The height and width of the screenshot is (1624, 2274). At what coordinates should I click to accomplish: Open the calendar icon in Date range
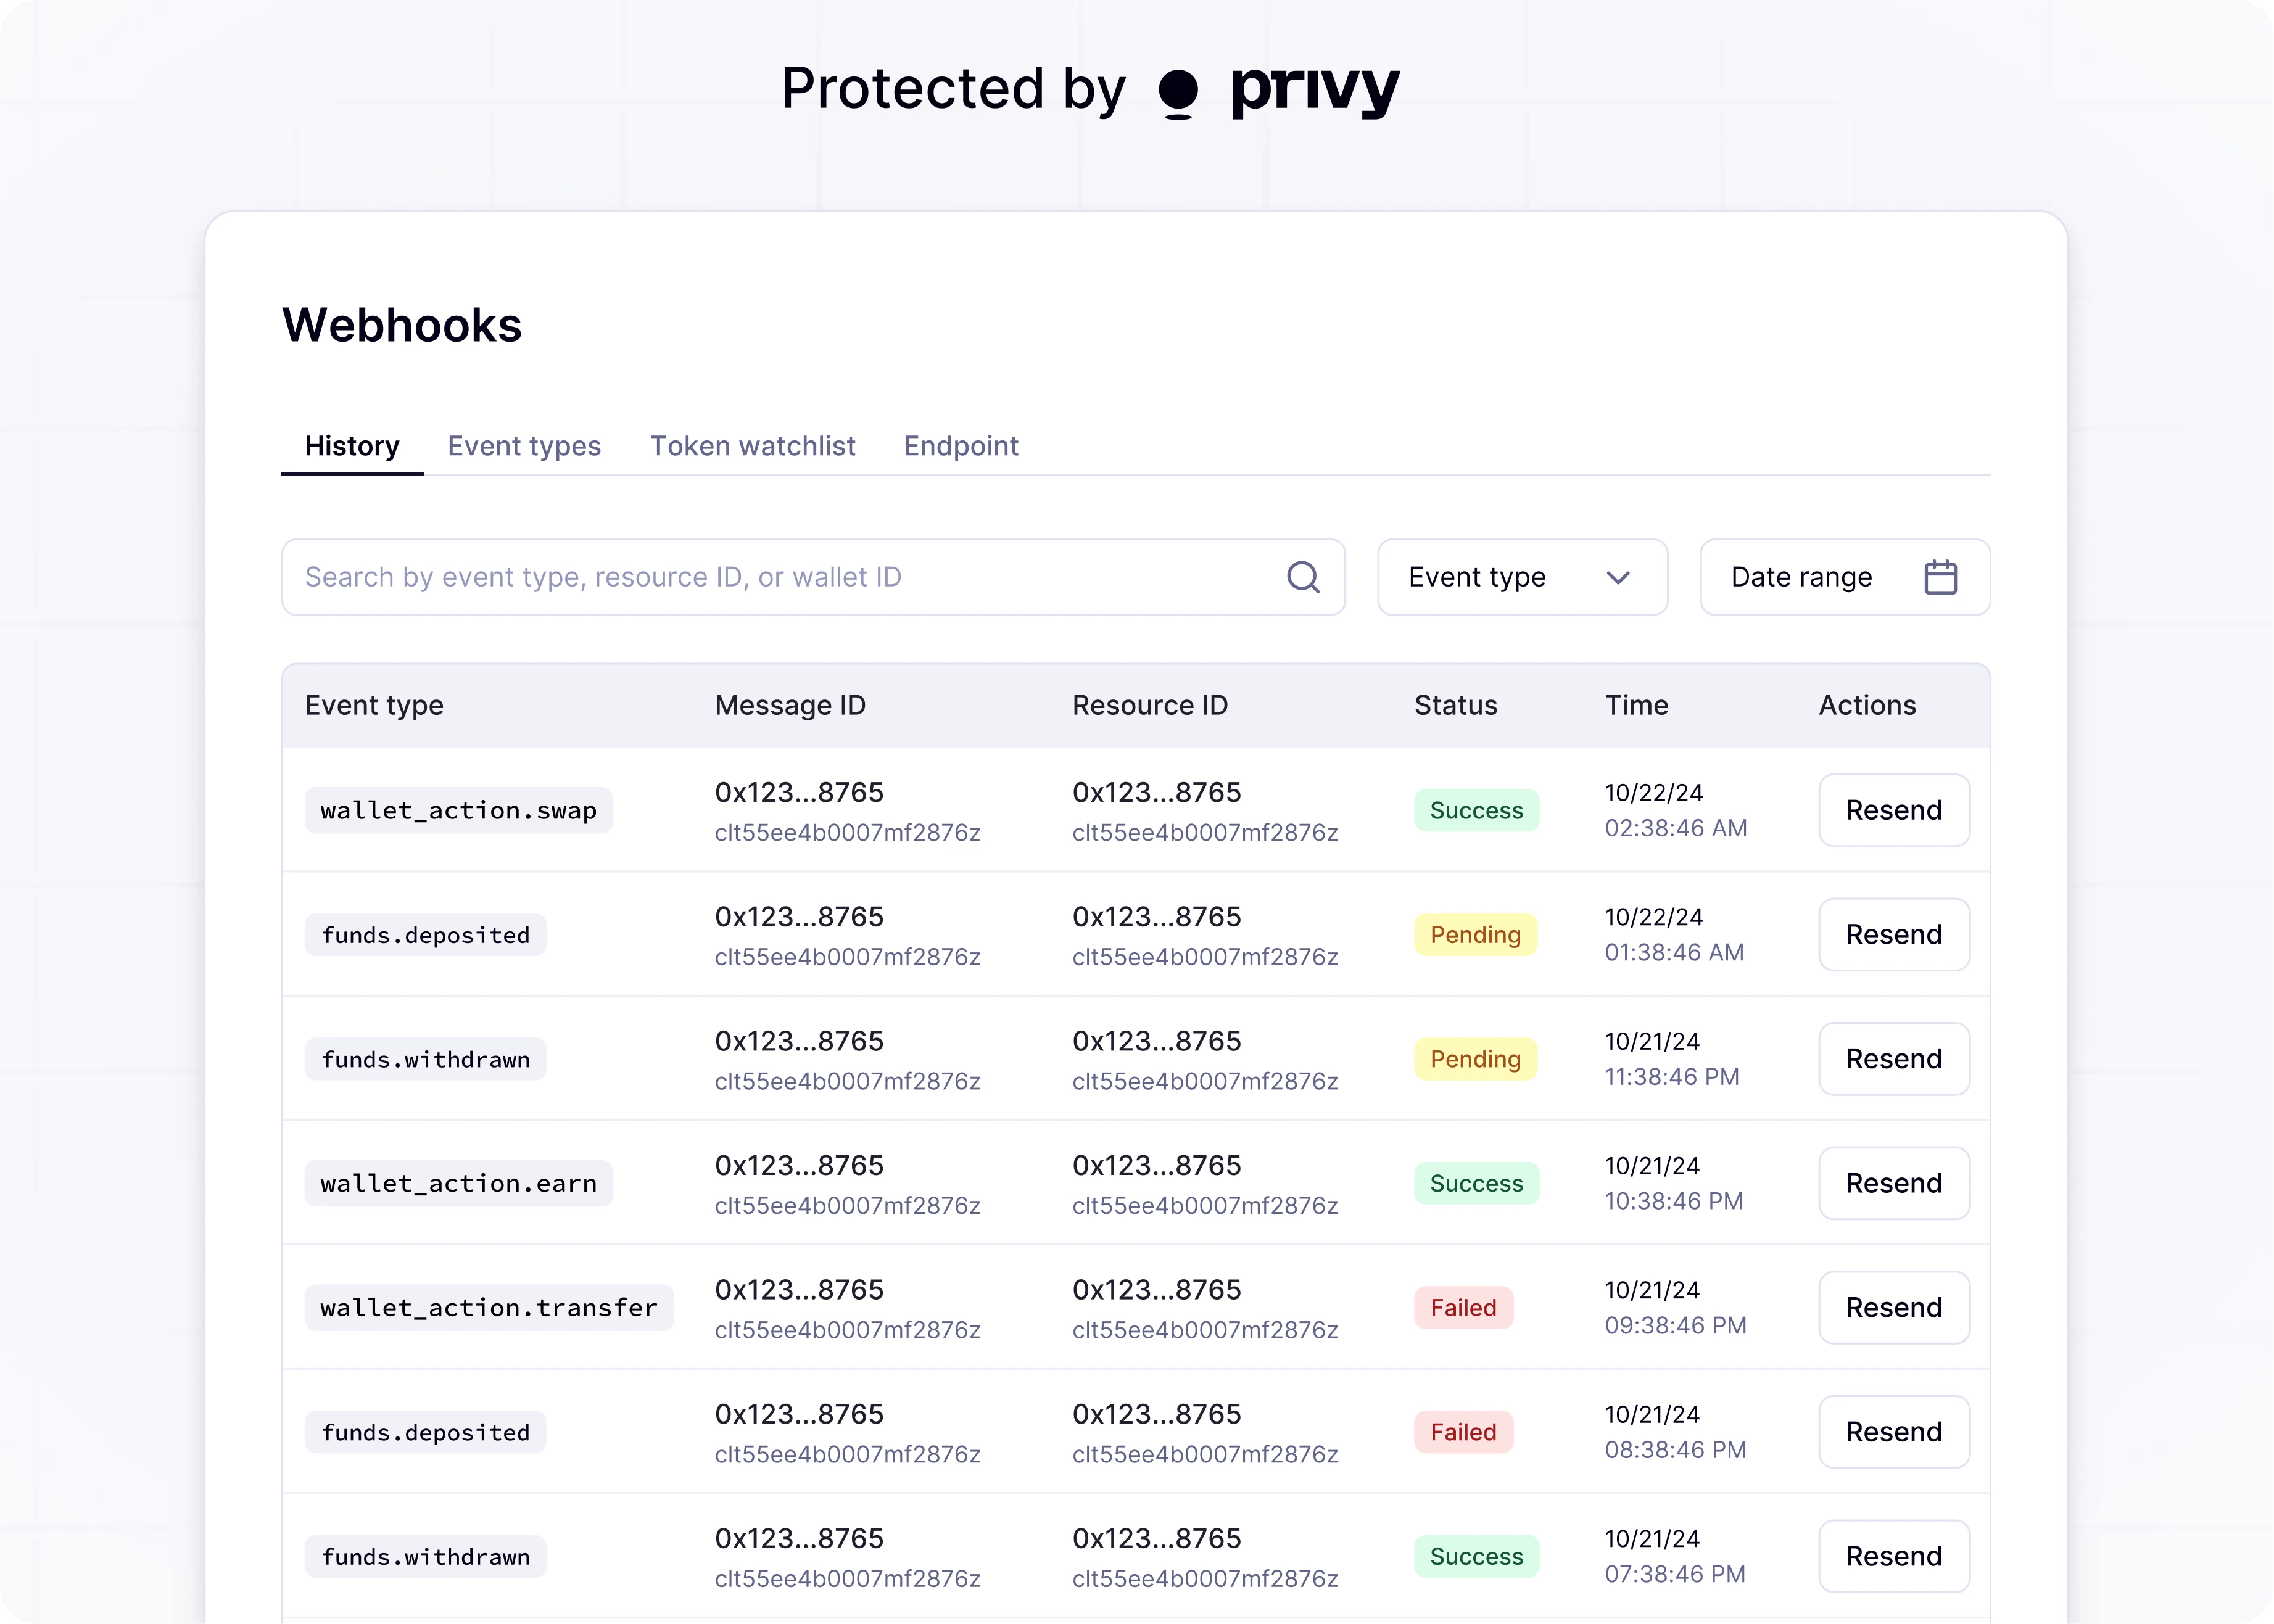click(x=1940, y=577)
